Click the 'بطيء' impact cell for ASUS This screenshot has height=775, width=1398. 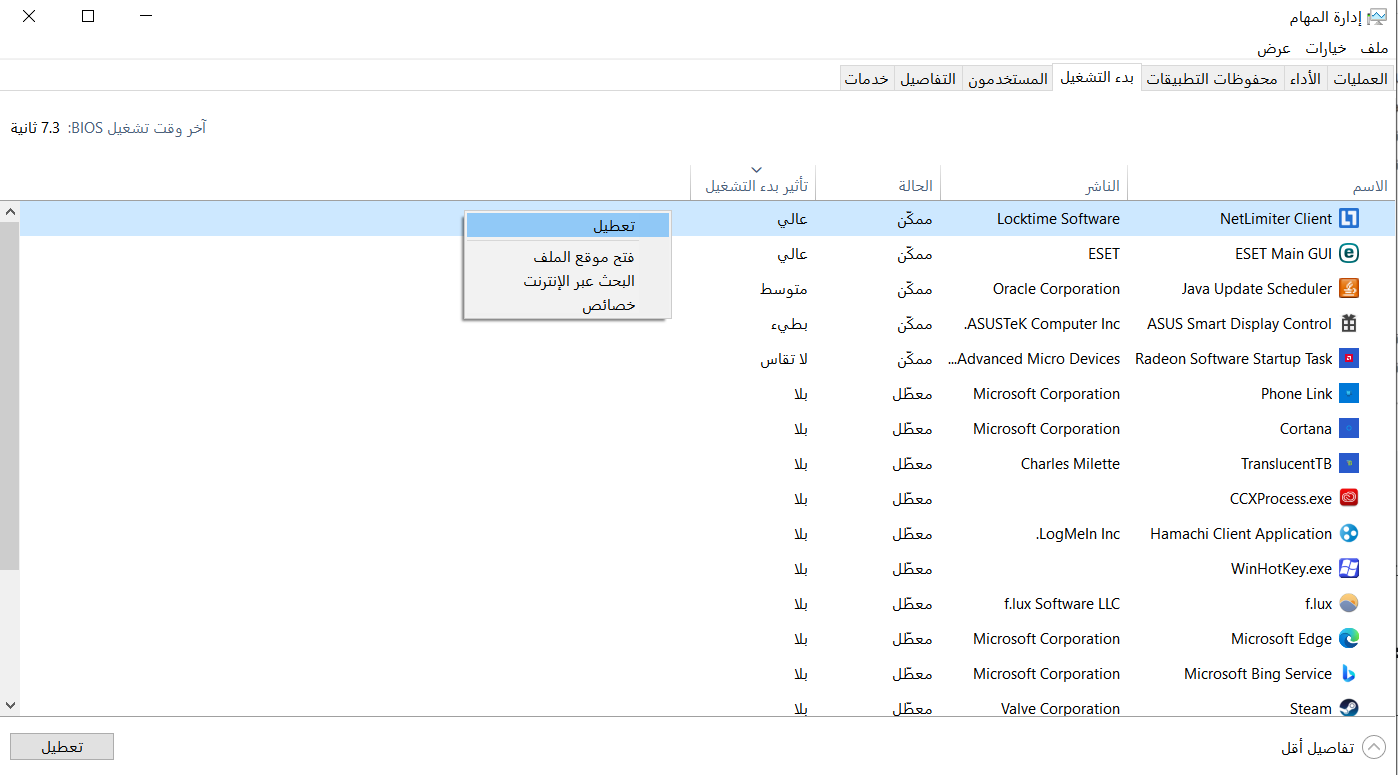(x=789, y=324)
